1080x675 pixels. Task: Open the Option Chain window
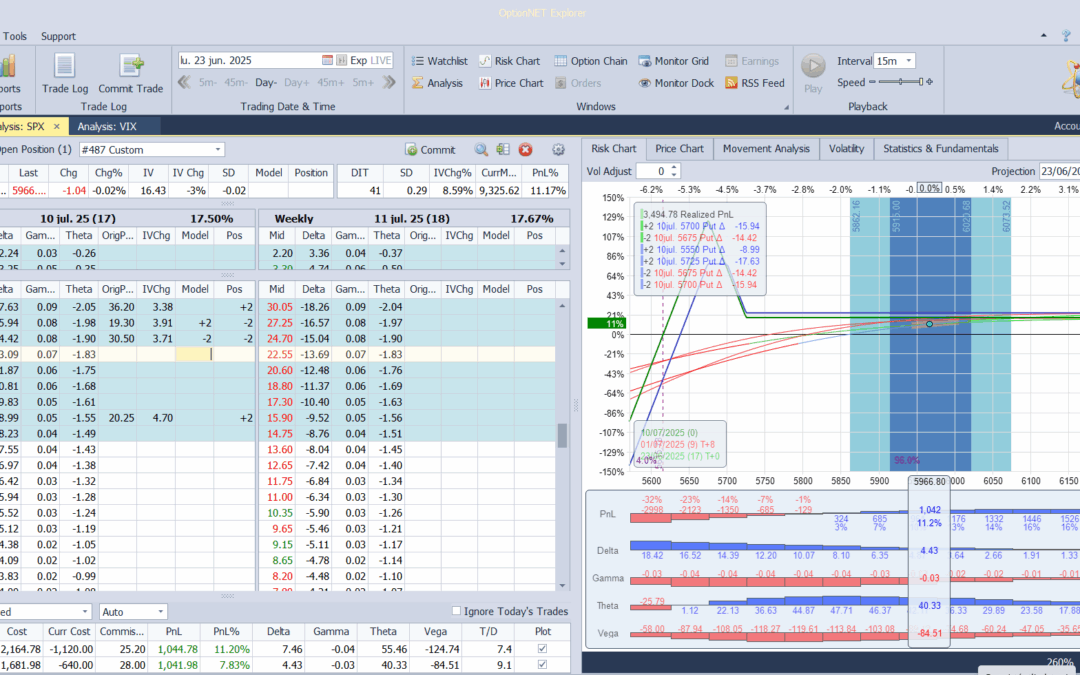(x=591, y=61)
